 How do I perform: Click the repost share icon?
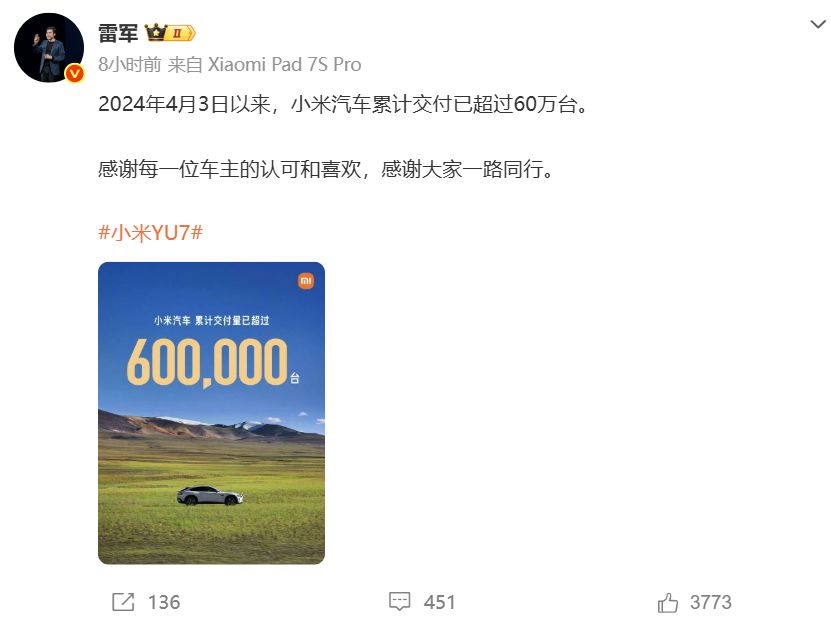123,602
